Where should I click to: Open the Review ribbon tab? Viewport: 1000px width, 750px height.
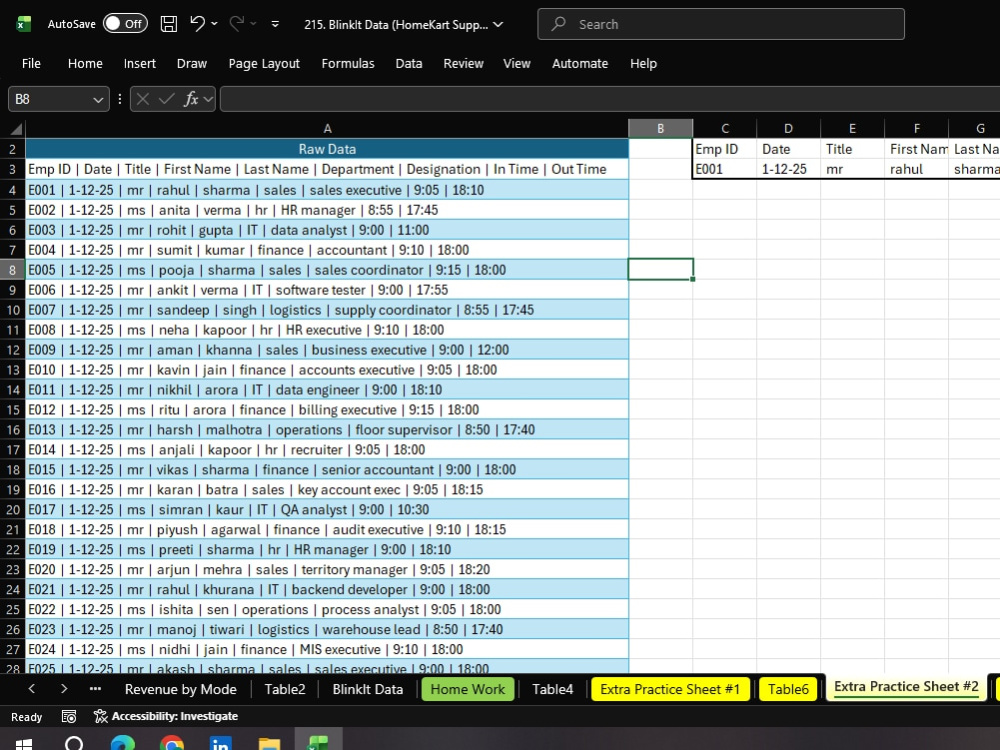[x=464, y=63]
